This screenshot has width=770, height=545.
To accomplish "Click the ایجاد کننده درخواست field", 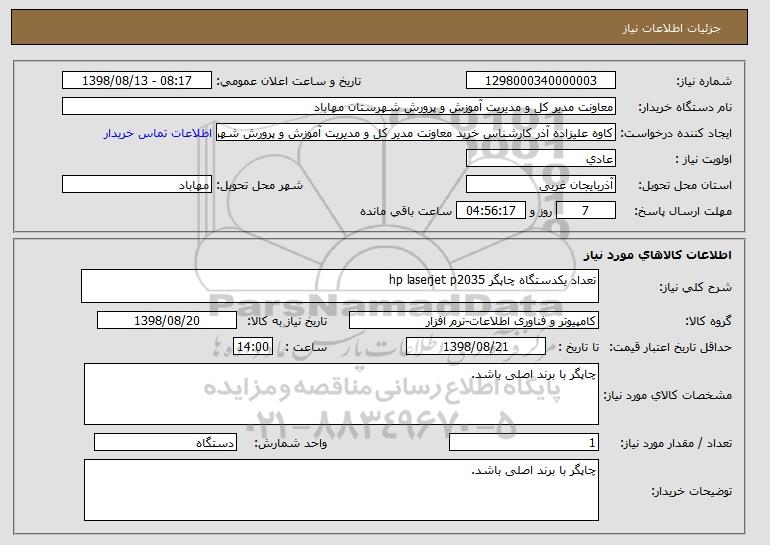I will [416, 133].
